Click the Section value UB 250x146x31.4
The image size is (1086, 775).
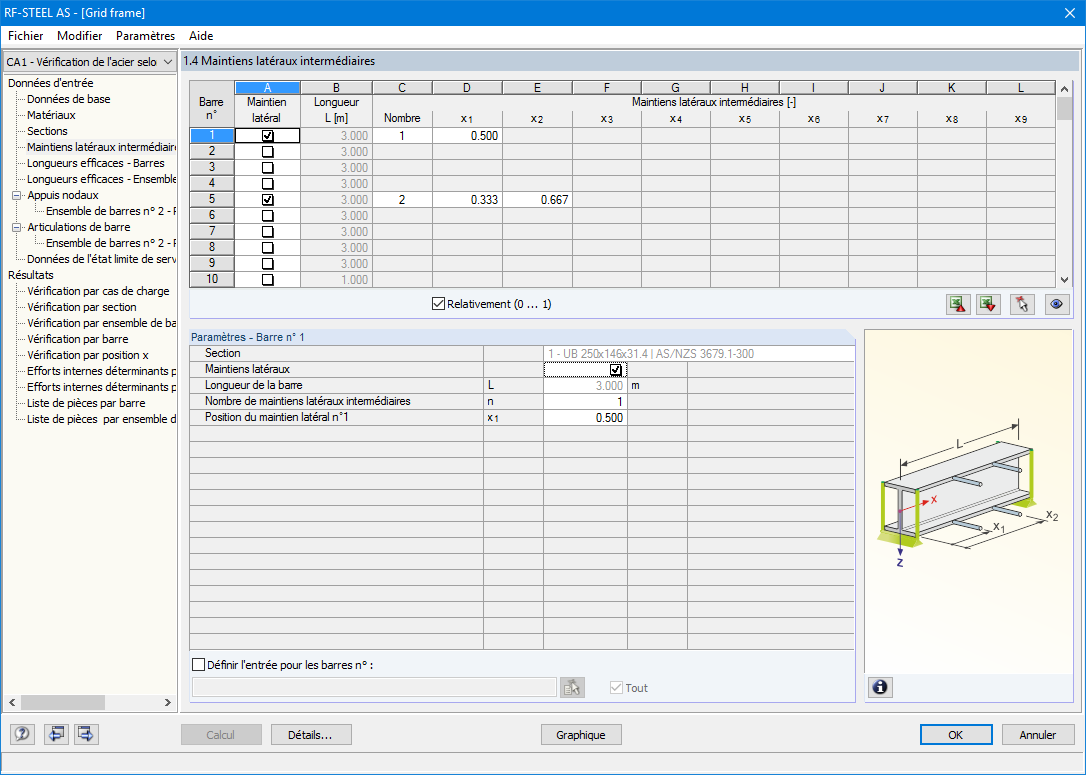tap(699, 354)
